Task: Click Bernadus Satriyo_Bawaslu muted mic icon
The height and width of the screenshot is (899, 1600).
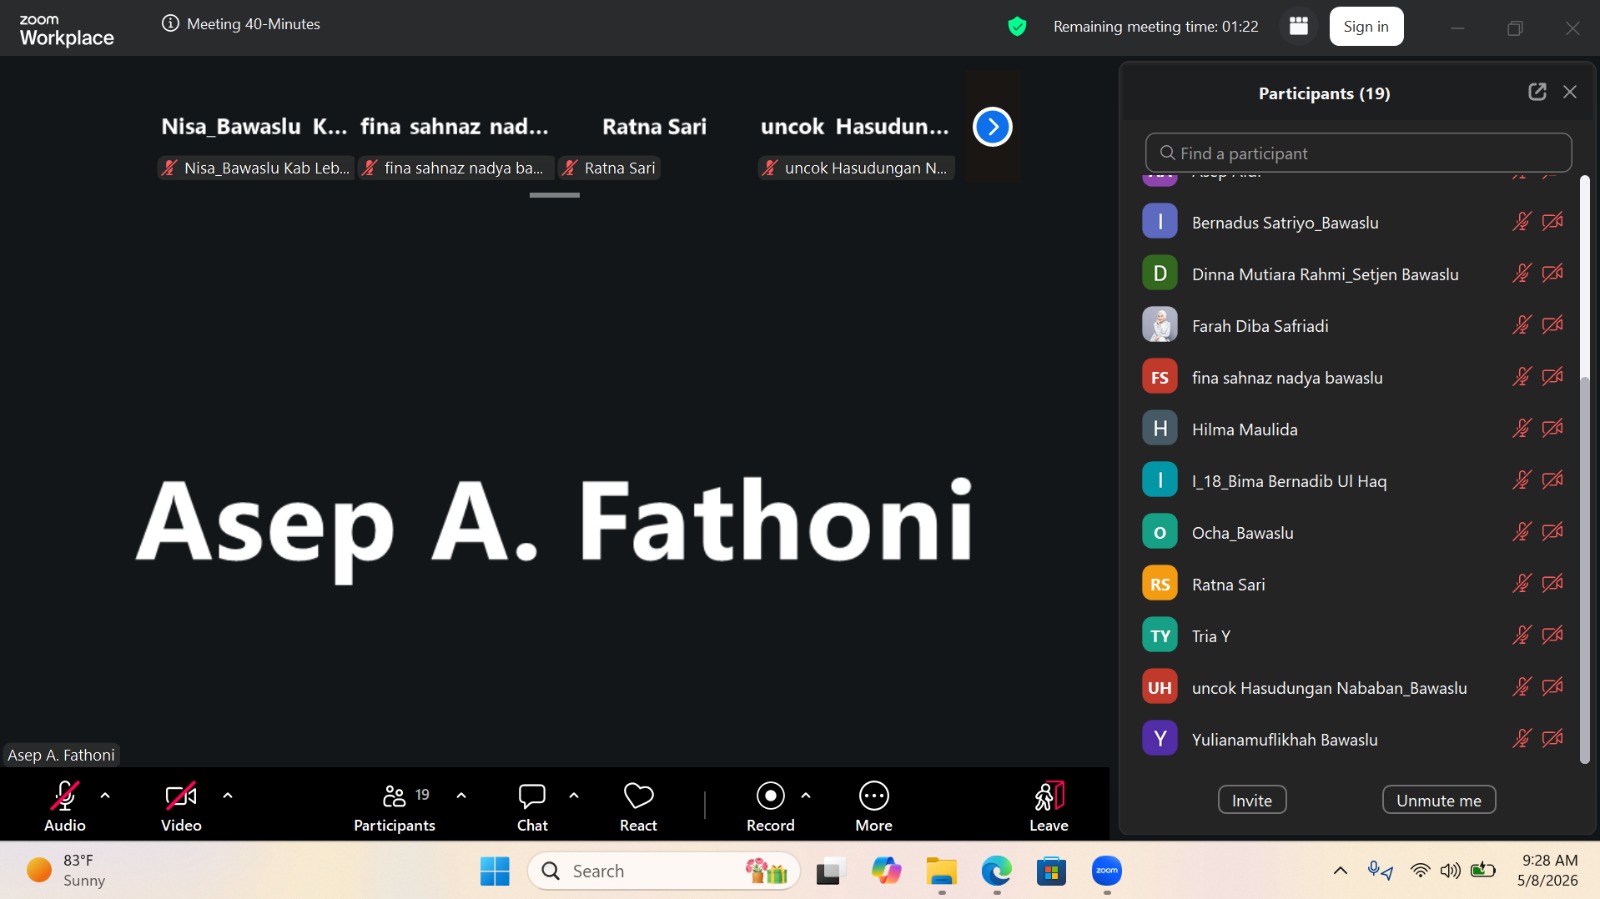Action: click(1522, 221)
